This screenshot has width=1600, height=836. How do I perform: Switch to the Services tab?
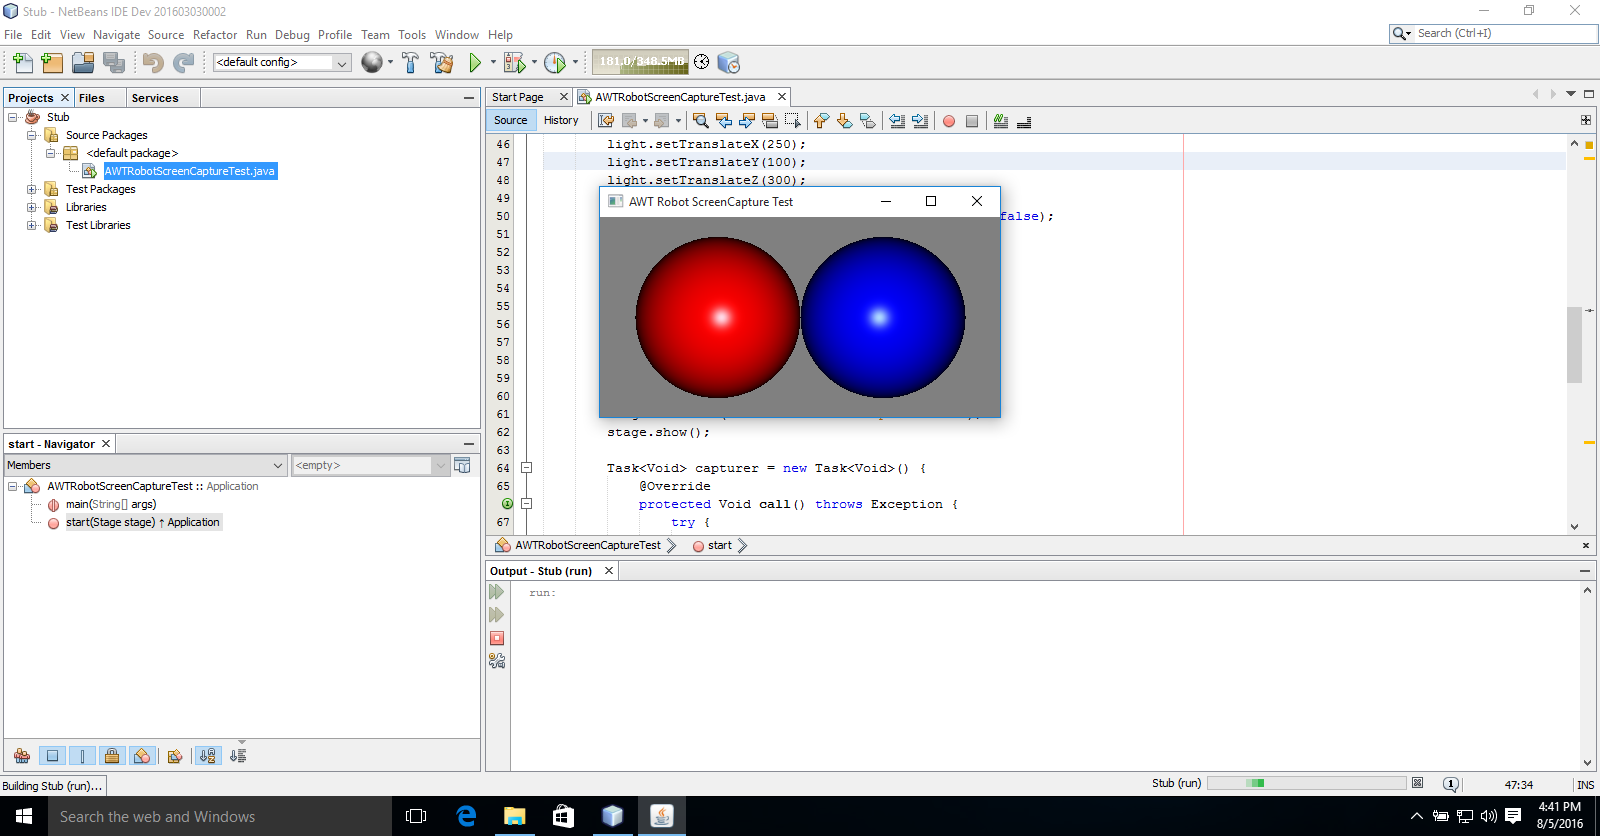click(x=155, y=98)
